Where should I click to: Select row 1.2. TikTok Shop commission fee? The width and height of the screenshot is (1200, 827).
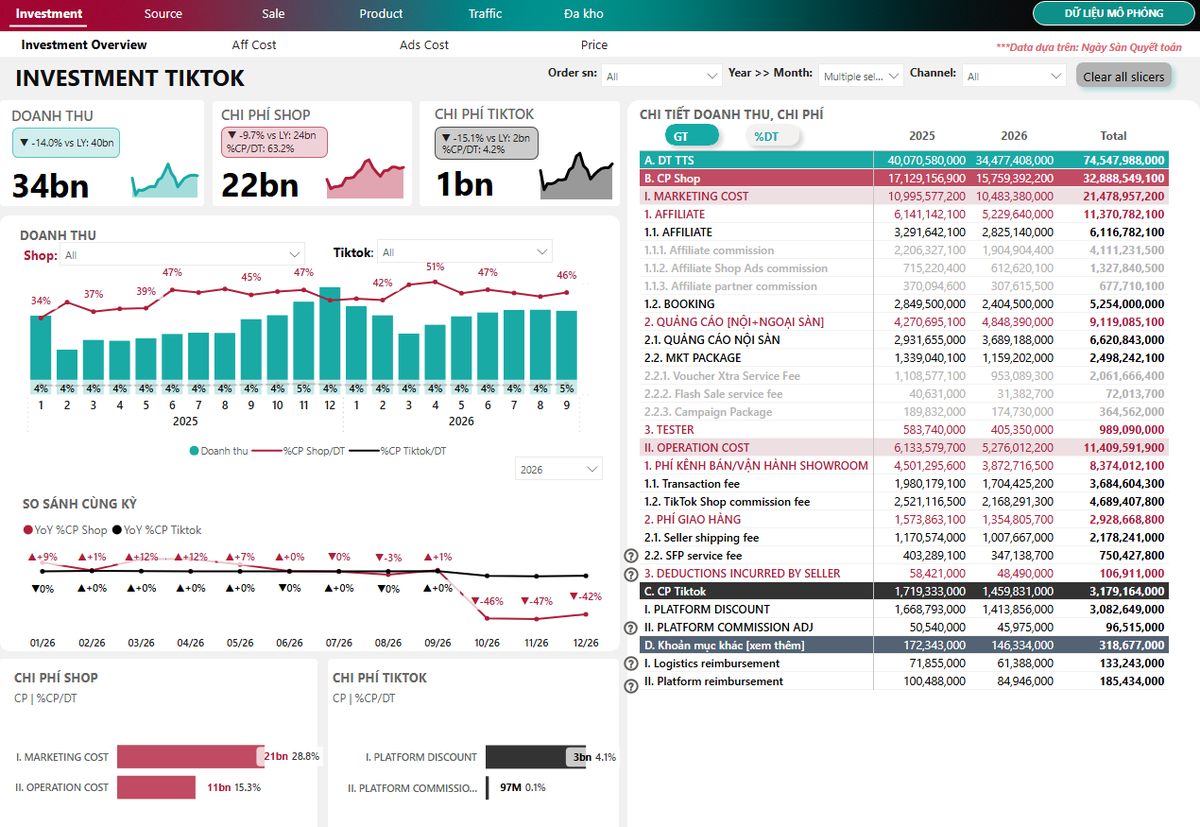903,502
